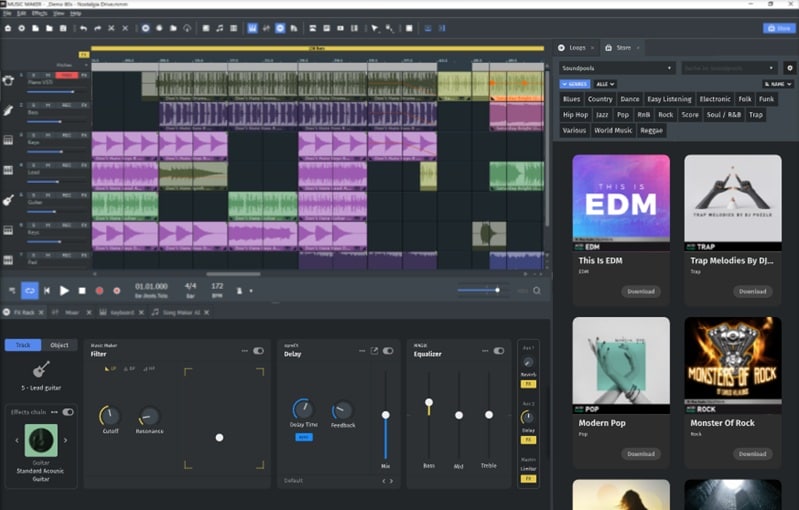Pop out the Delay effect window
Screen dimensions: 799x510
[x=374, y=351]
